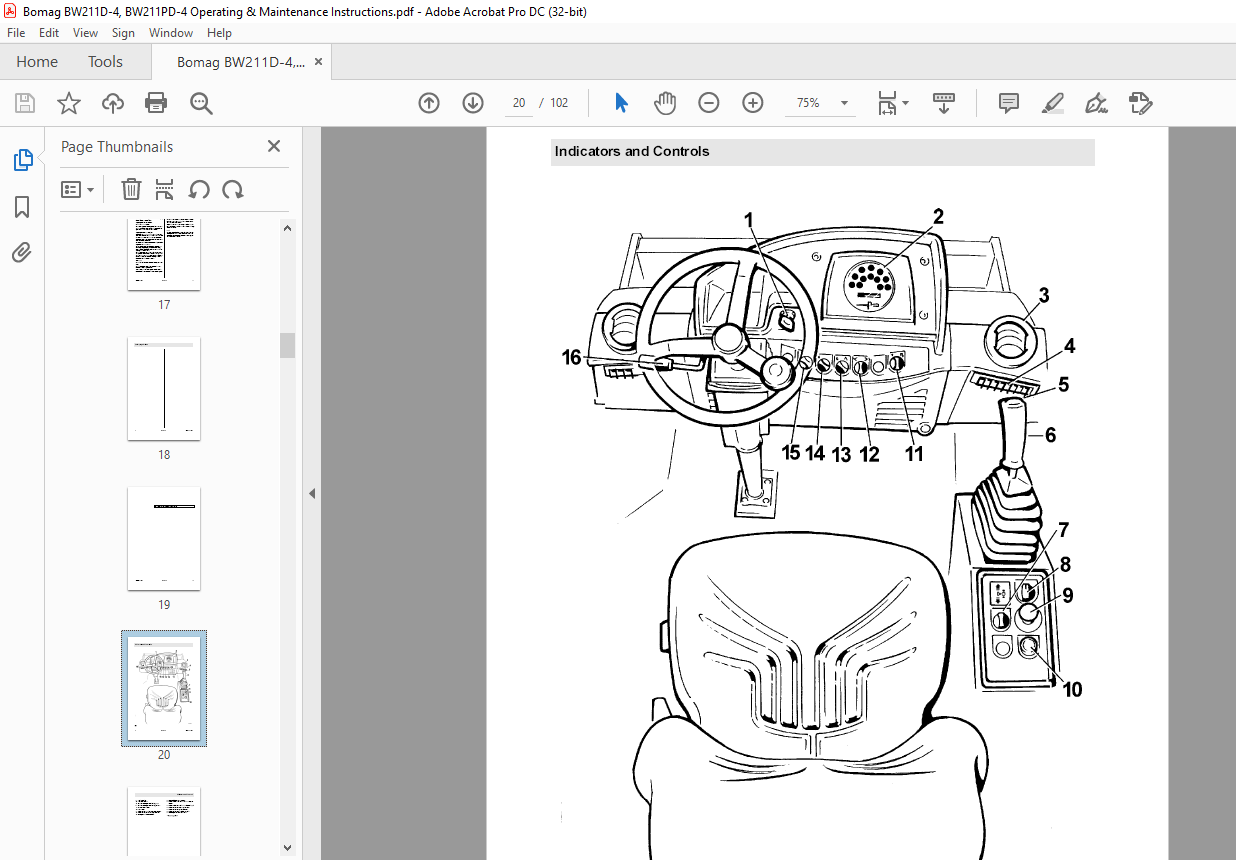Switch to the Home tab
Image resolution: width=1236 pixels, height=860 pixels.
37,62
